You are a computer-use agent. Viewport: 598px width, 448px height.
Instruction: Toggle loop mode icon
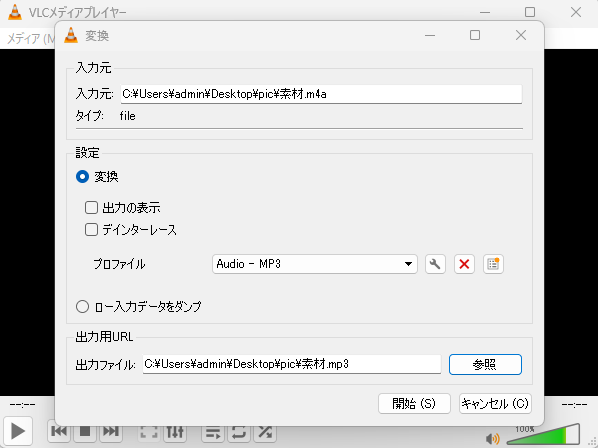click(239, 432)
